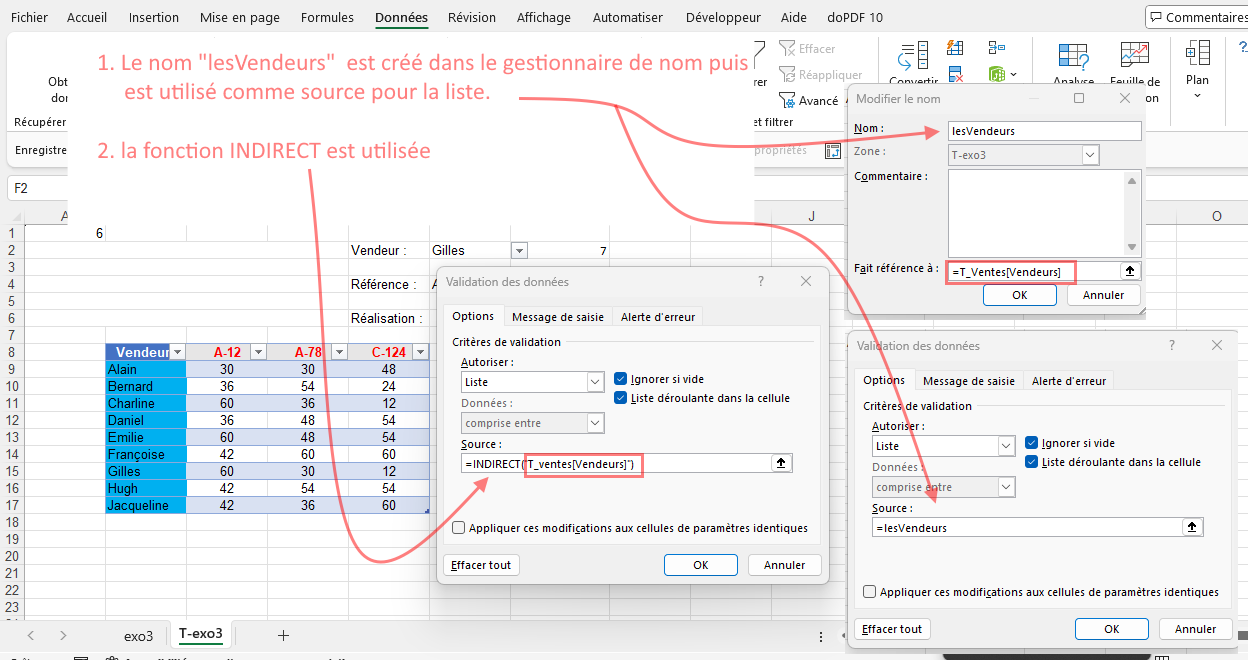Click the Effacer tout button
Image resolution: width=1248 pixels, height=660 pixels.
[x=481, y=564]
